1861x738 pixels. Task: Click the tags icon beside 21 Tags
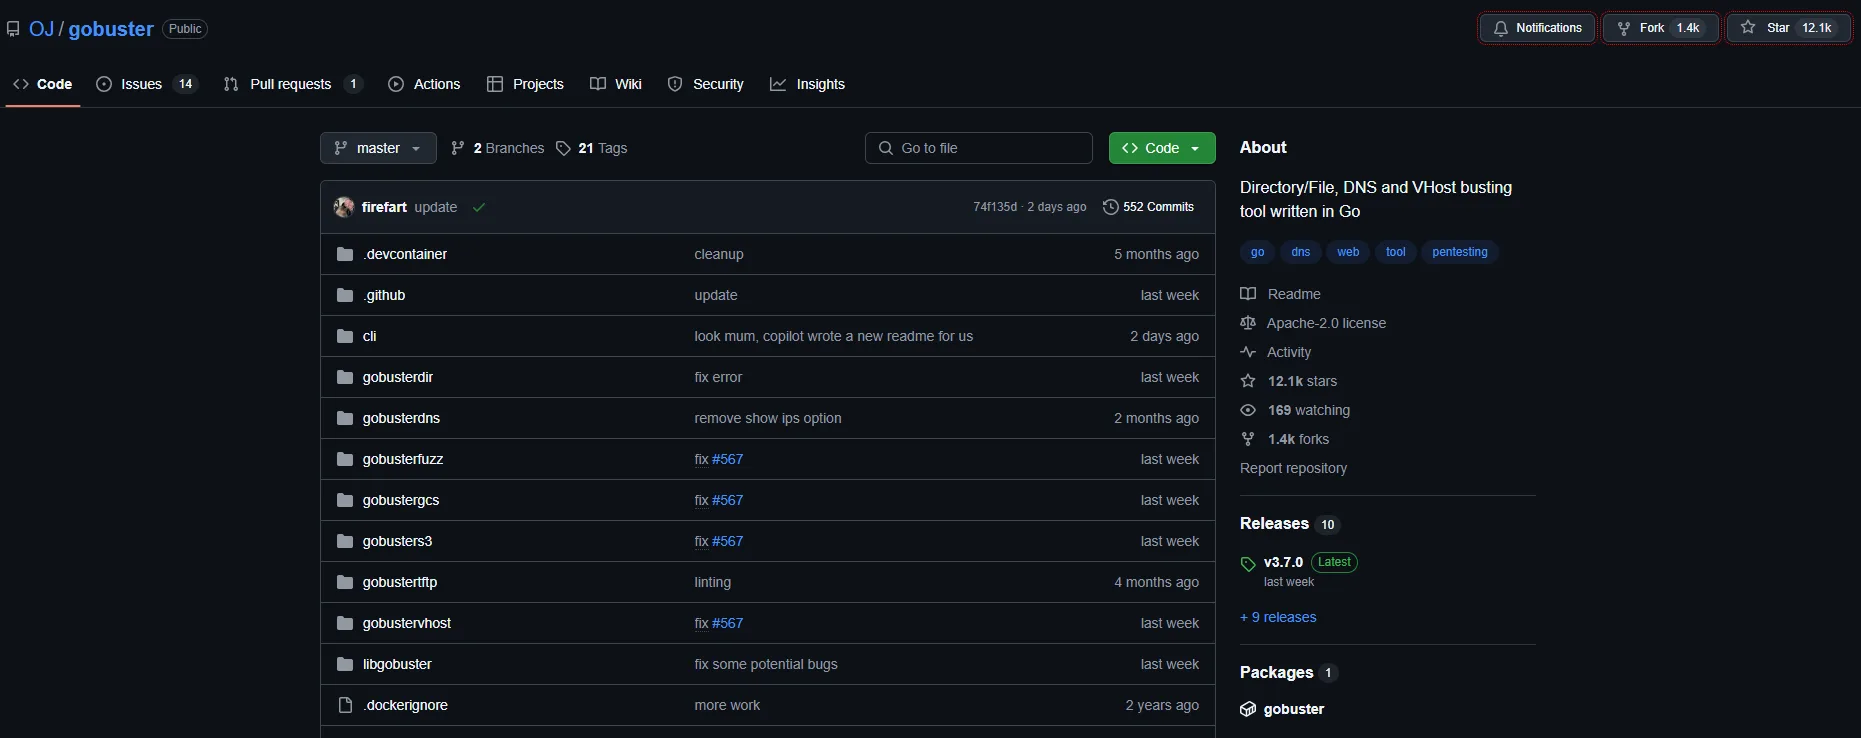tap(563, 148)
